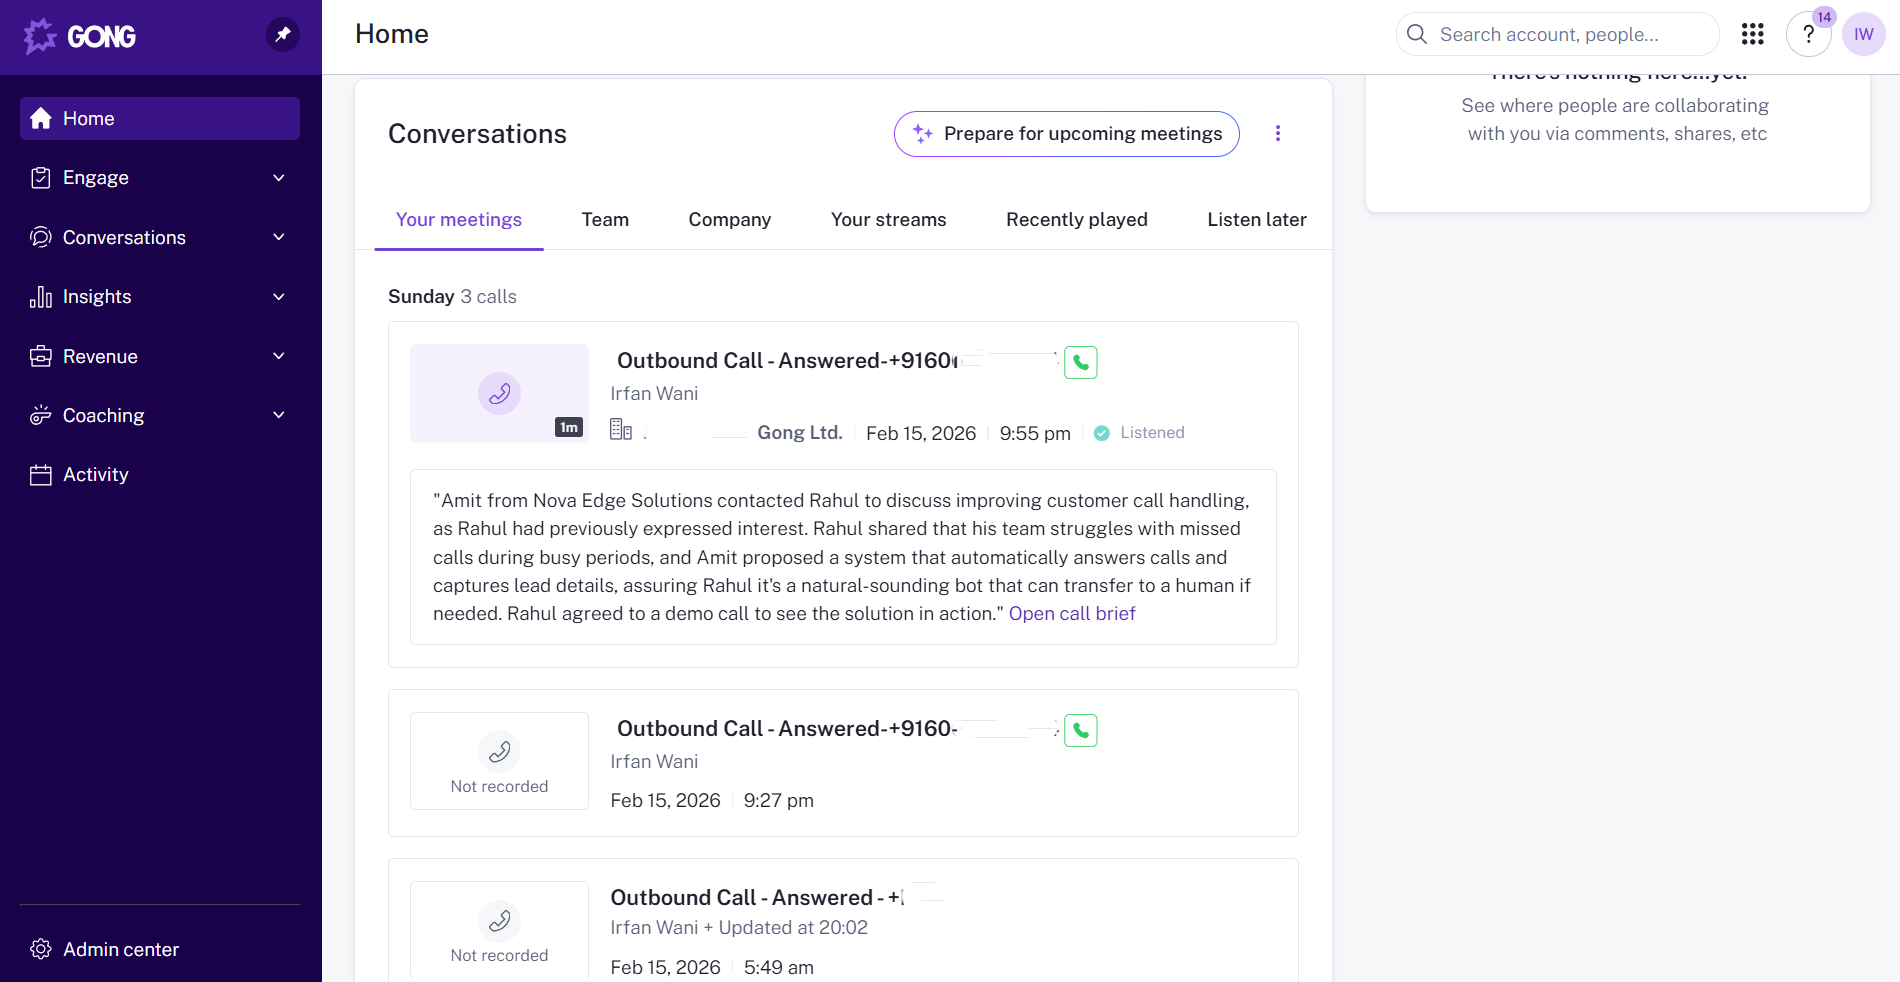Open call brief link

tap(1071, 614)
